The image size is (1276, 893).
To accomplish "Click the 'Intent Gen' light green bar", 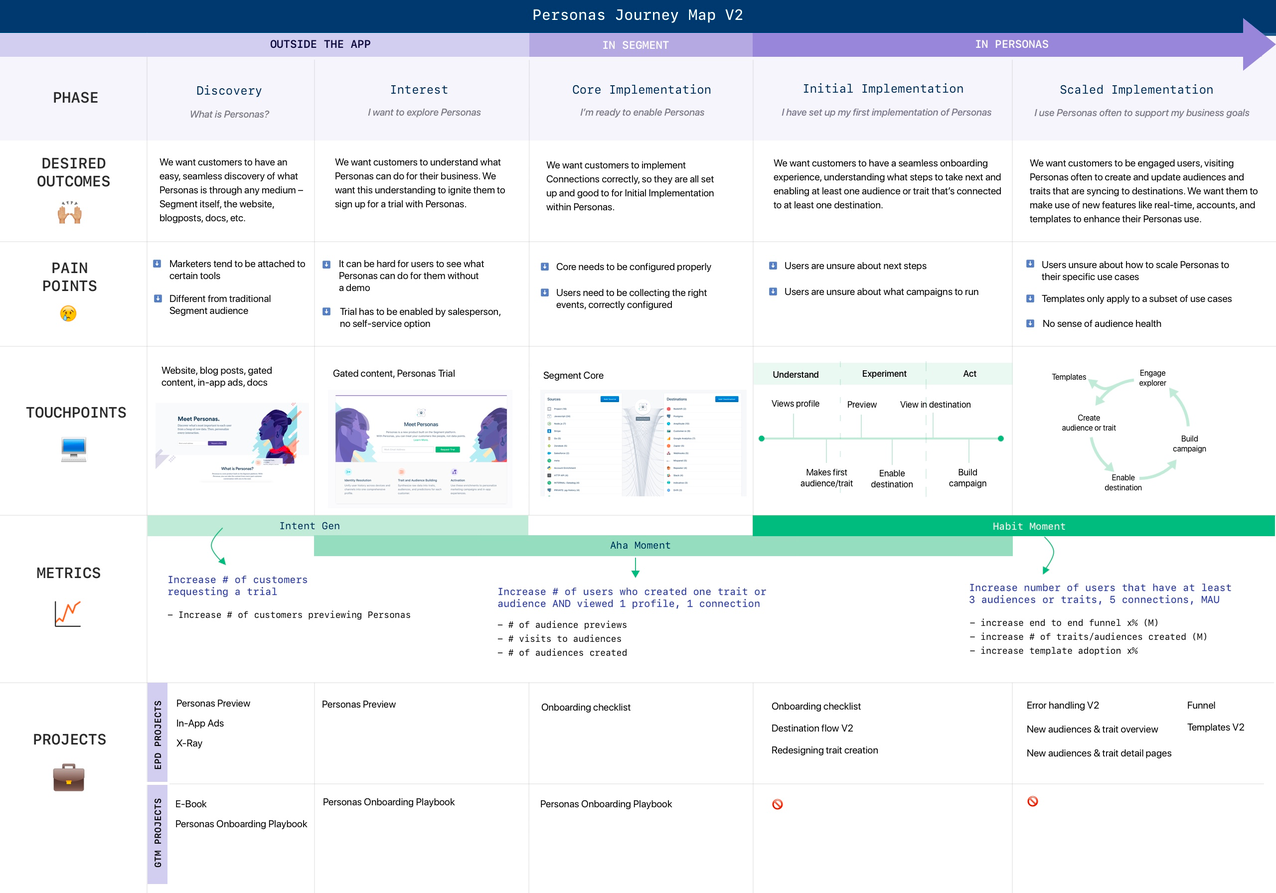I will [x=338, y=526].
